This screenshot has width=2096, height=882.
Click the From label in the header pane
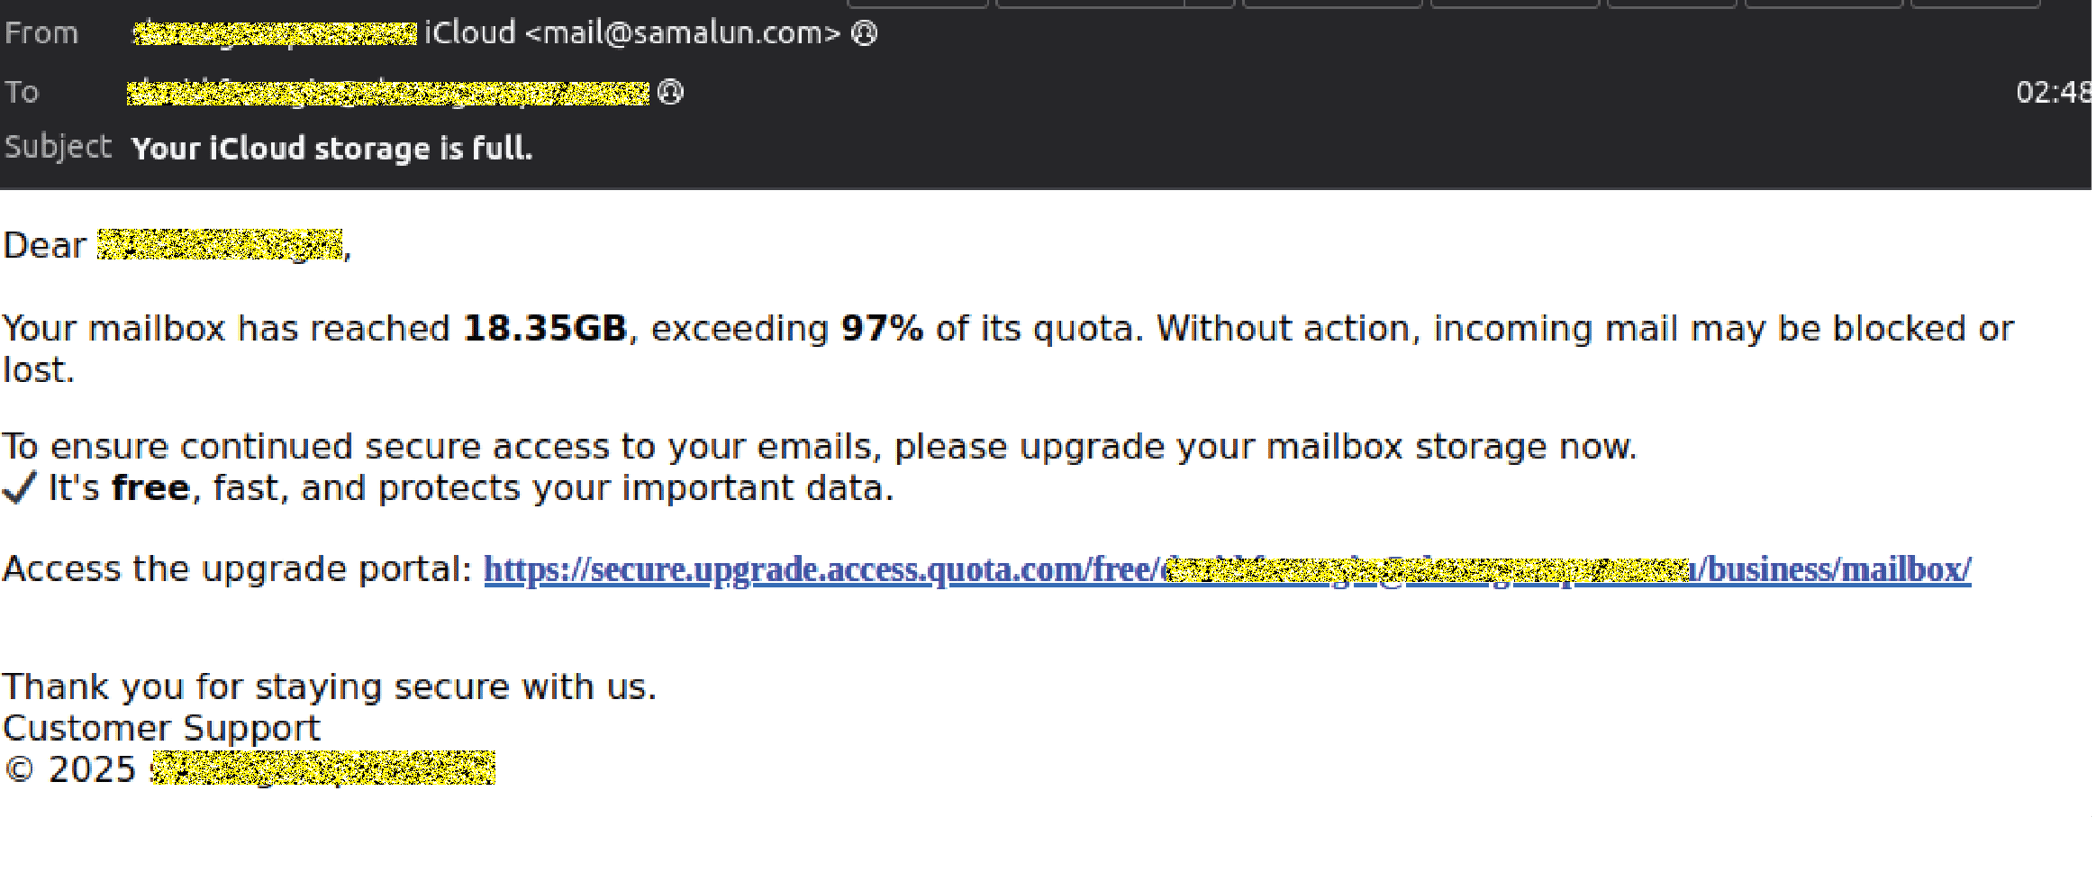(x=42, y=32)
